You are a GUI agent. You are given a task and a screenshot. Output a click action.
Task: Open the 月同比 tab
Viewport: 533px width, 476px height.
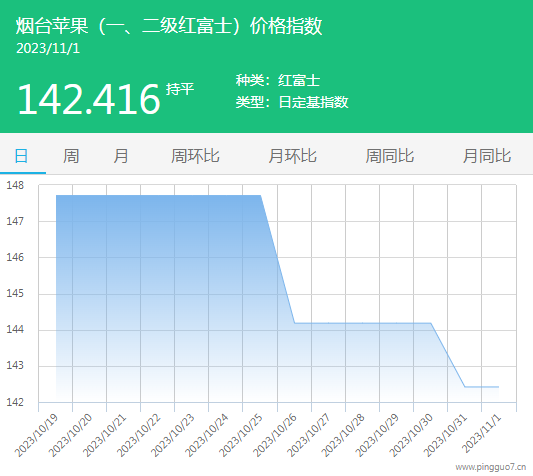pos(487,156)
